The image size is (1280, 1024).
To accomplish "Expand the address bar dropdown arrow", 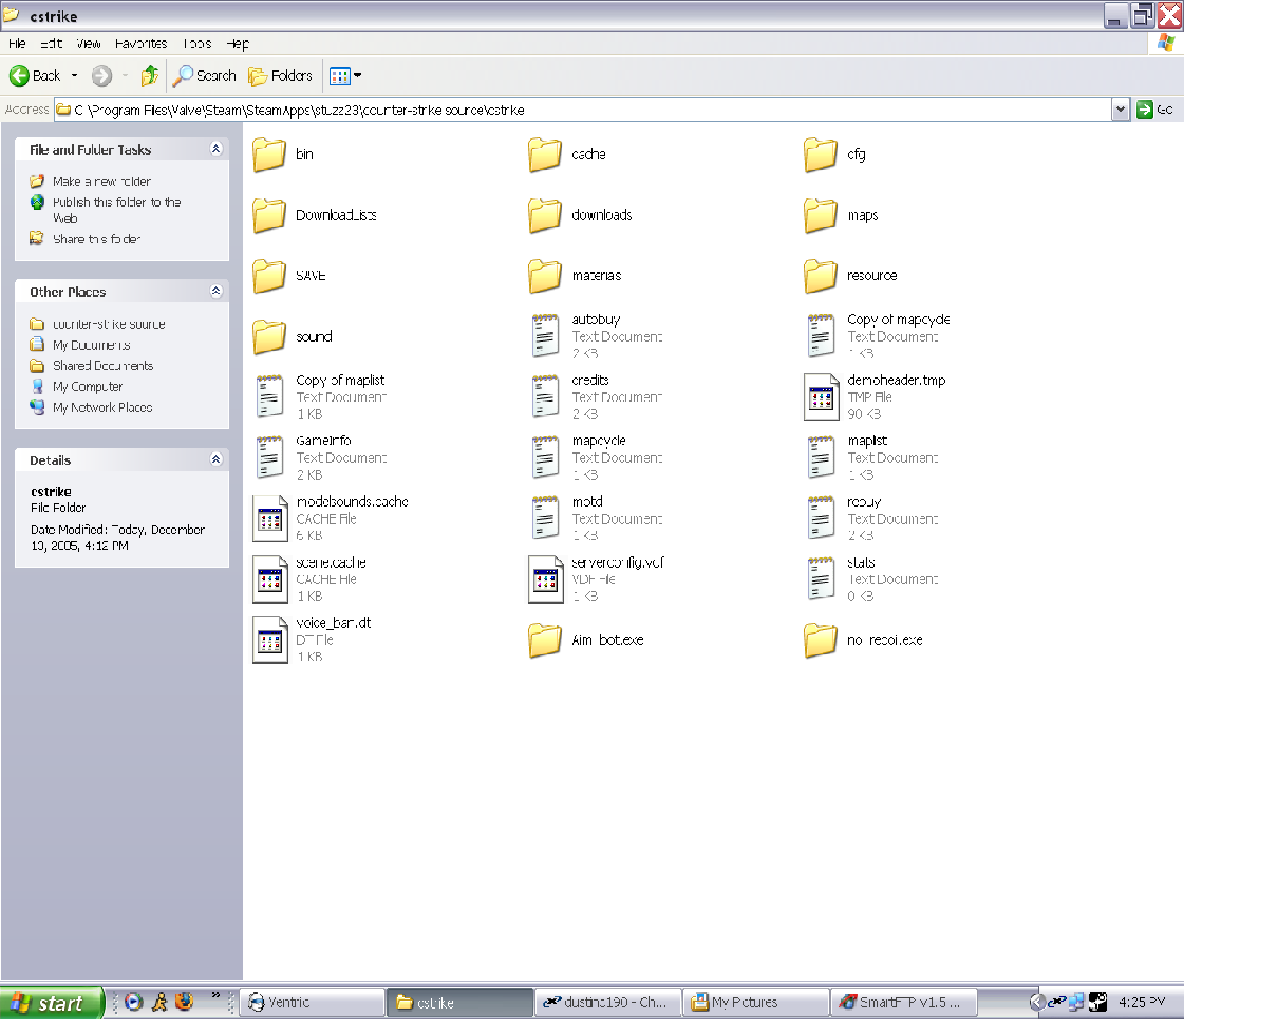I will (x=1120, y=110).
